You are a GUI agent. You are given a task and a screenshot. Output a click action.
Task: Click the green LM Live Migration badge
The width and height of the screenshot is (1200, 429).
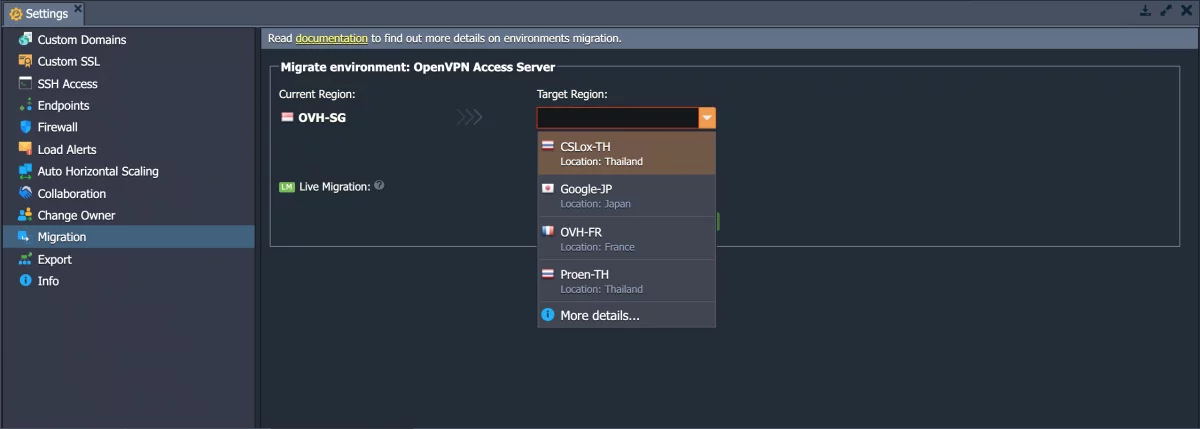pyautogui.click(x=287, y=187)
